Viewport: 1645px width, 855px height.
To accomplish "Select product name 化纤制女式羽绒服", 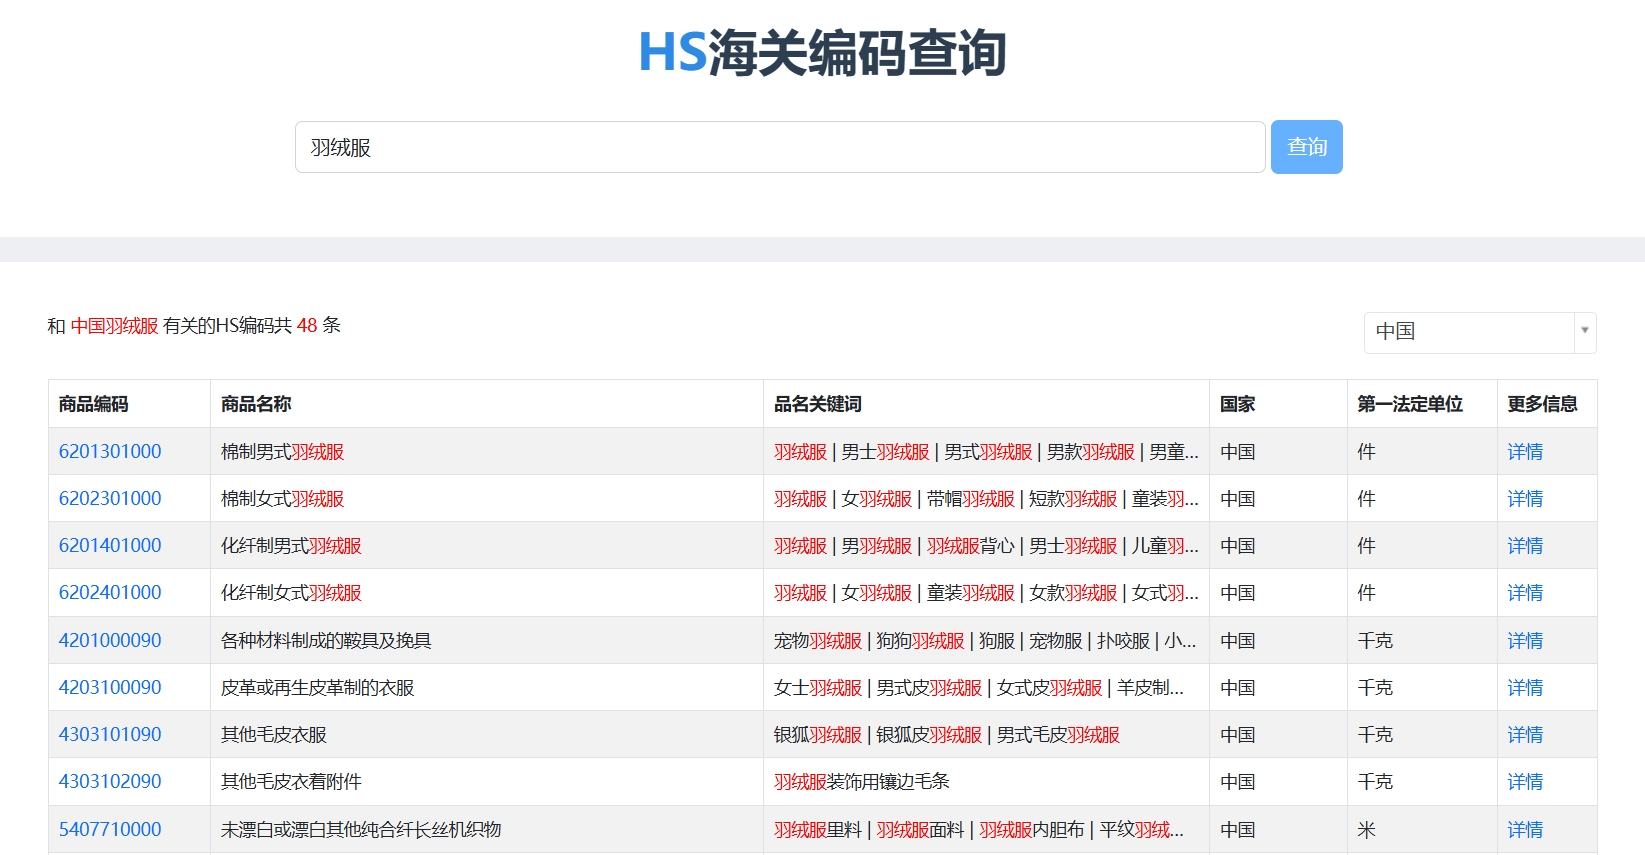I will click(x=291, y=592).
